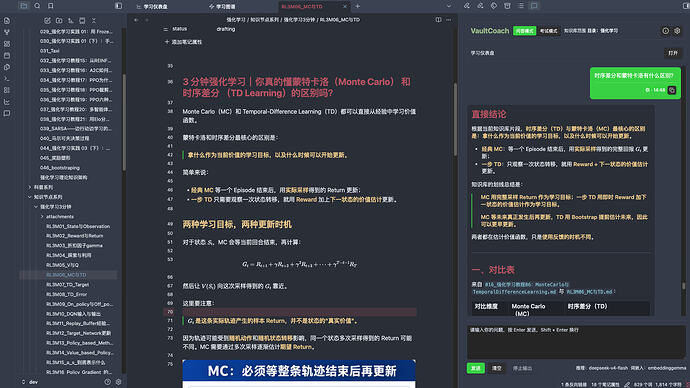Expand the 科普系列 folder
Image resolution: width=690 pixels, height=388 pixels.
pos(43,187)
